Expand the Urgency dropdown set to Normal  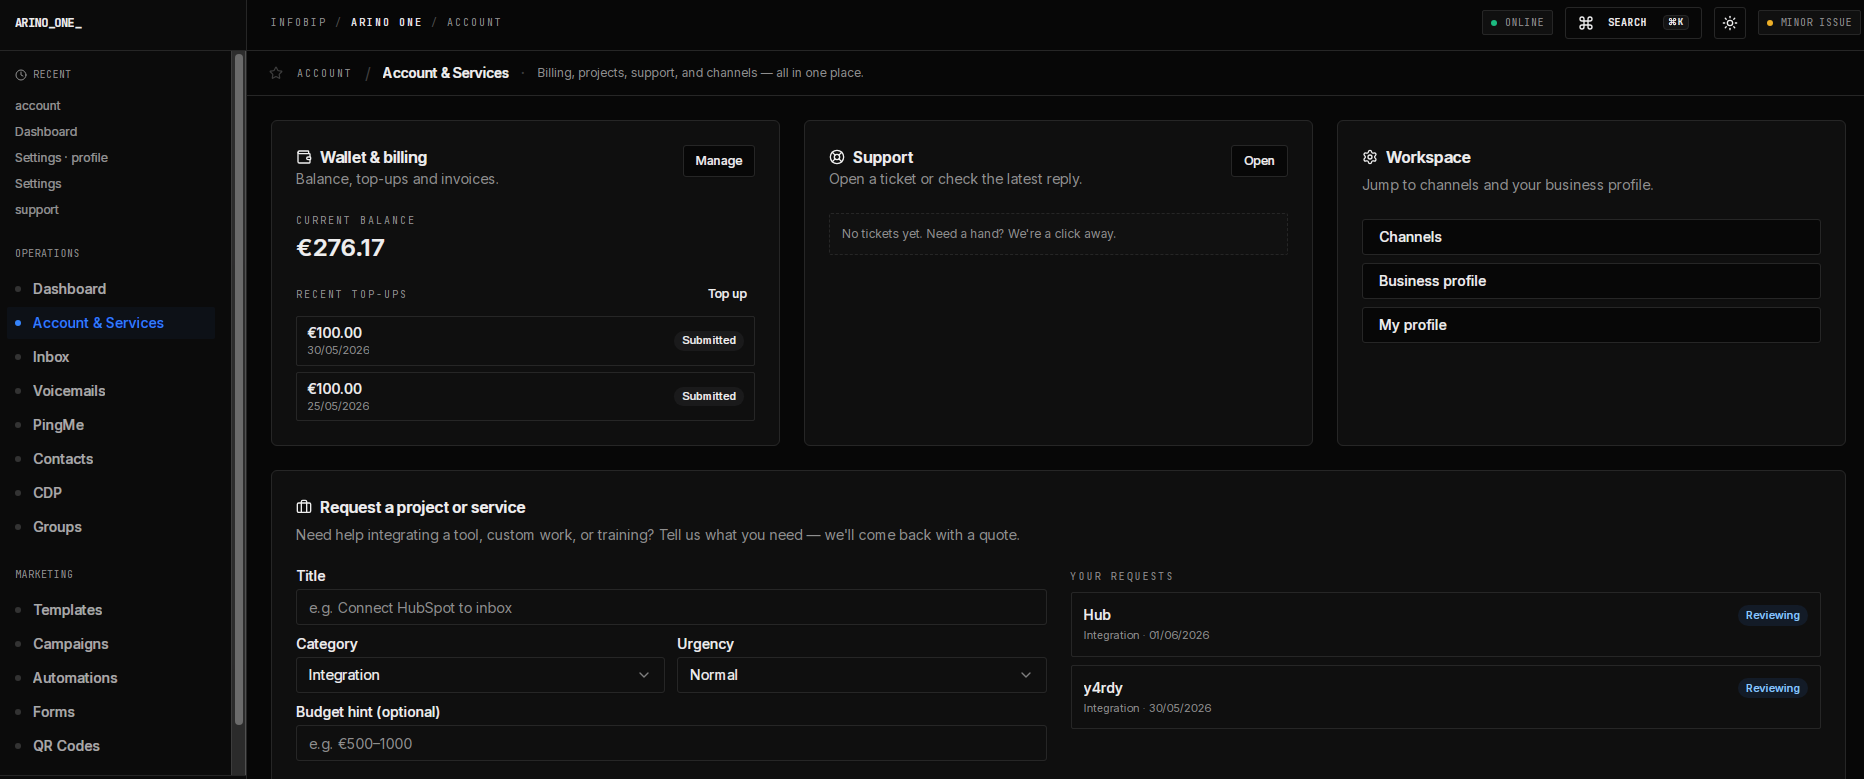click(862, 675)
